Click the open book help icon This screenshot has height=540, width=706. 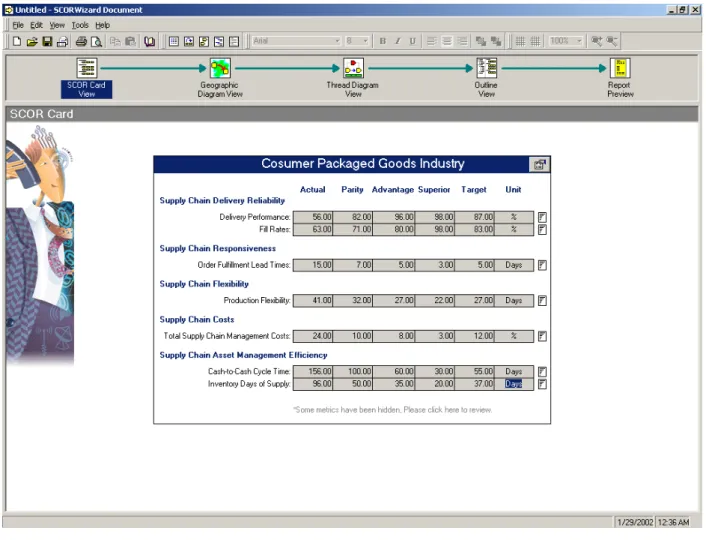(x=149, y=41)
